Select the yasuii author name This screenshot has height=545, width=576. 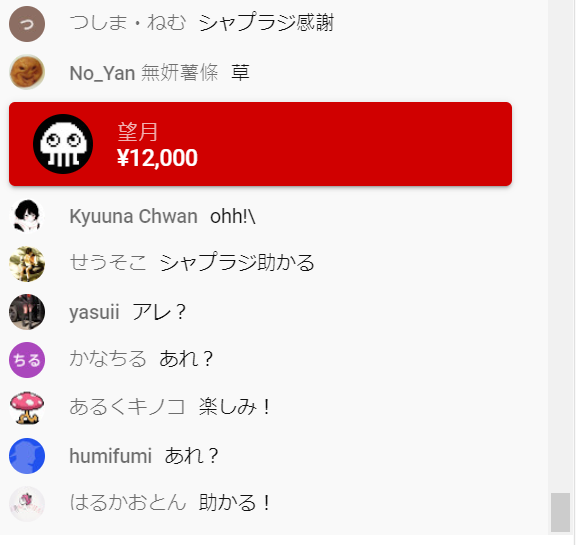(x=94, y=313)
